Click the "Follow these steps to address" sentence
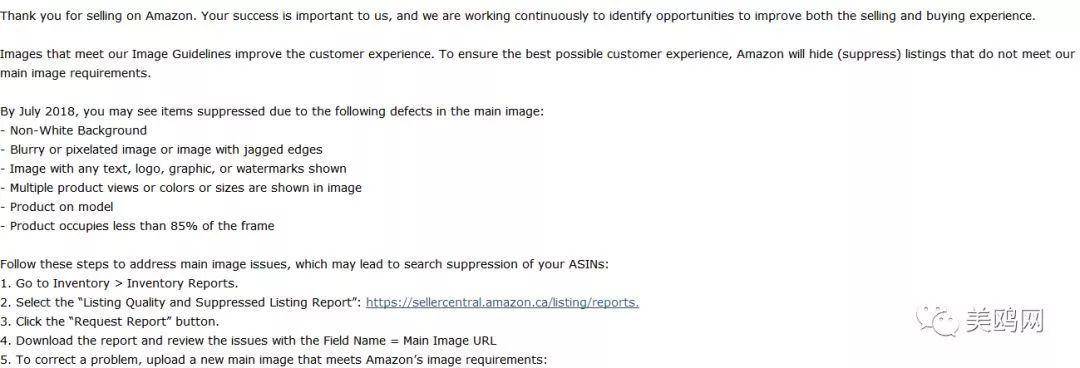 (304, 264)
